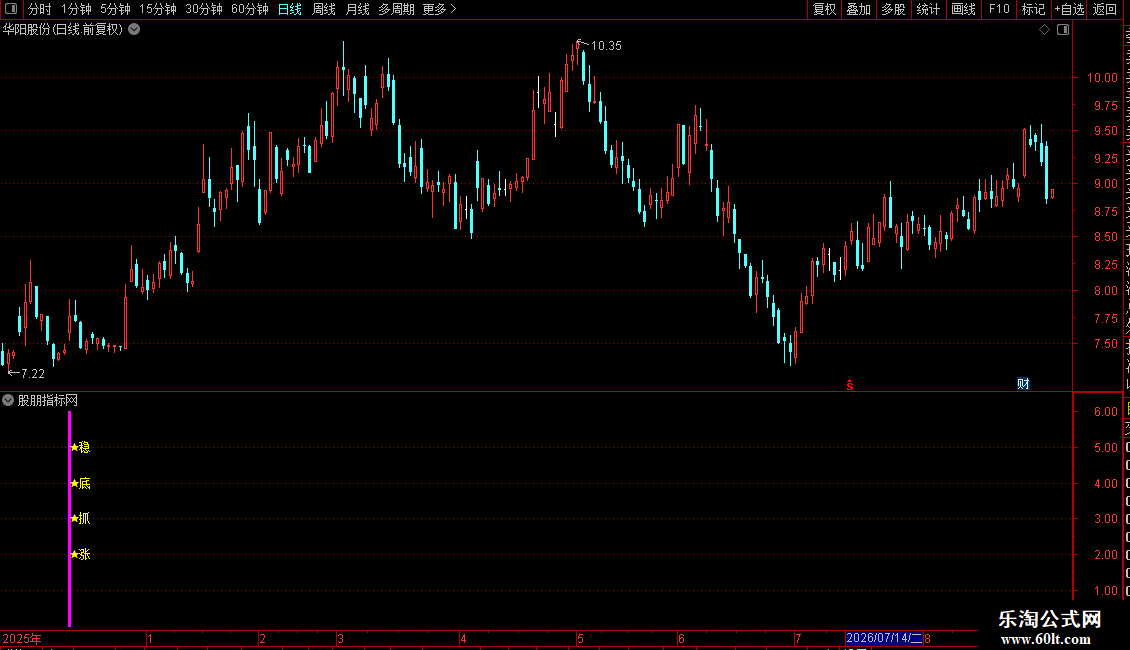Add stock via +自选 button
The image size is (1130, 650).
pyautogui.click(x=1069, y=9)
